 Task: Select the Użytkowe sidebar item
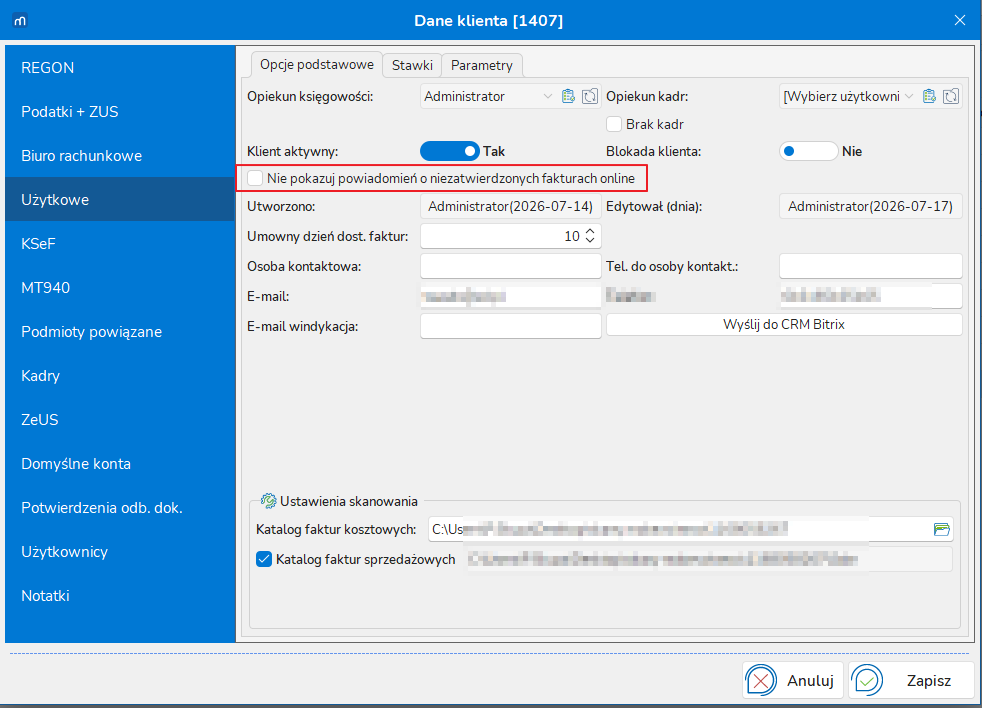[120, 199]
